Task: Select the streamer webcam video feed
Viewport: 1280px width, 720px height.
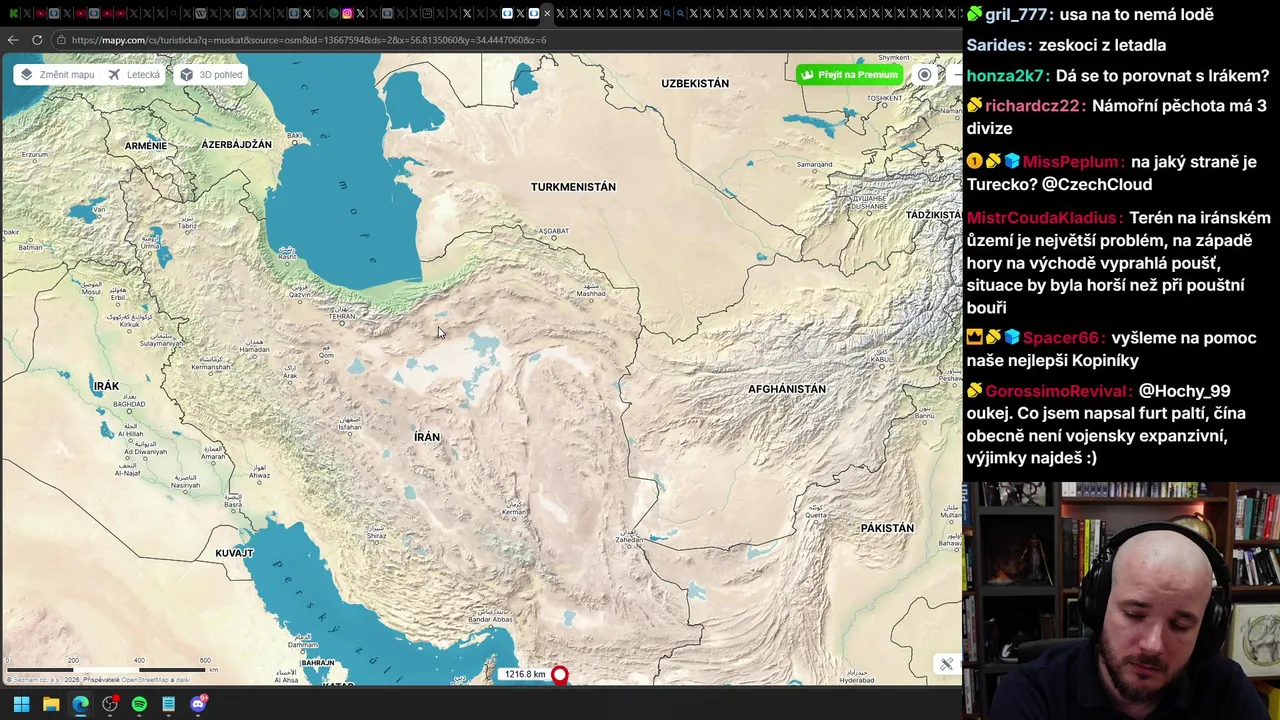Action: click(1121, 601)
